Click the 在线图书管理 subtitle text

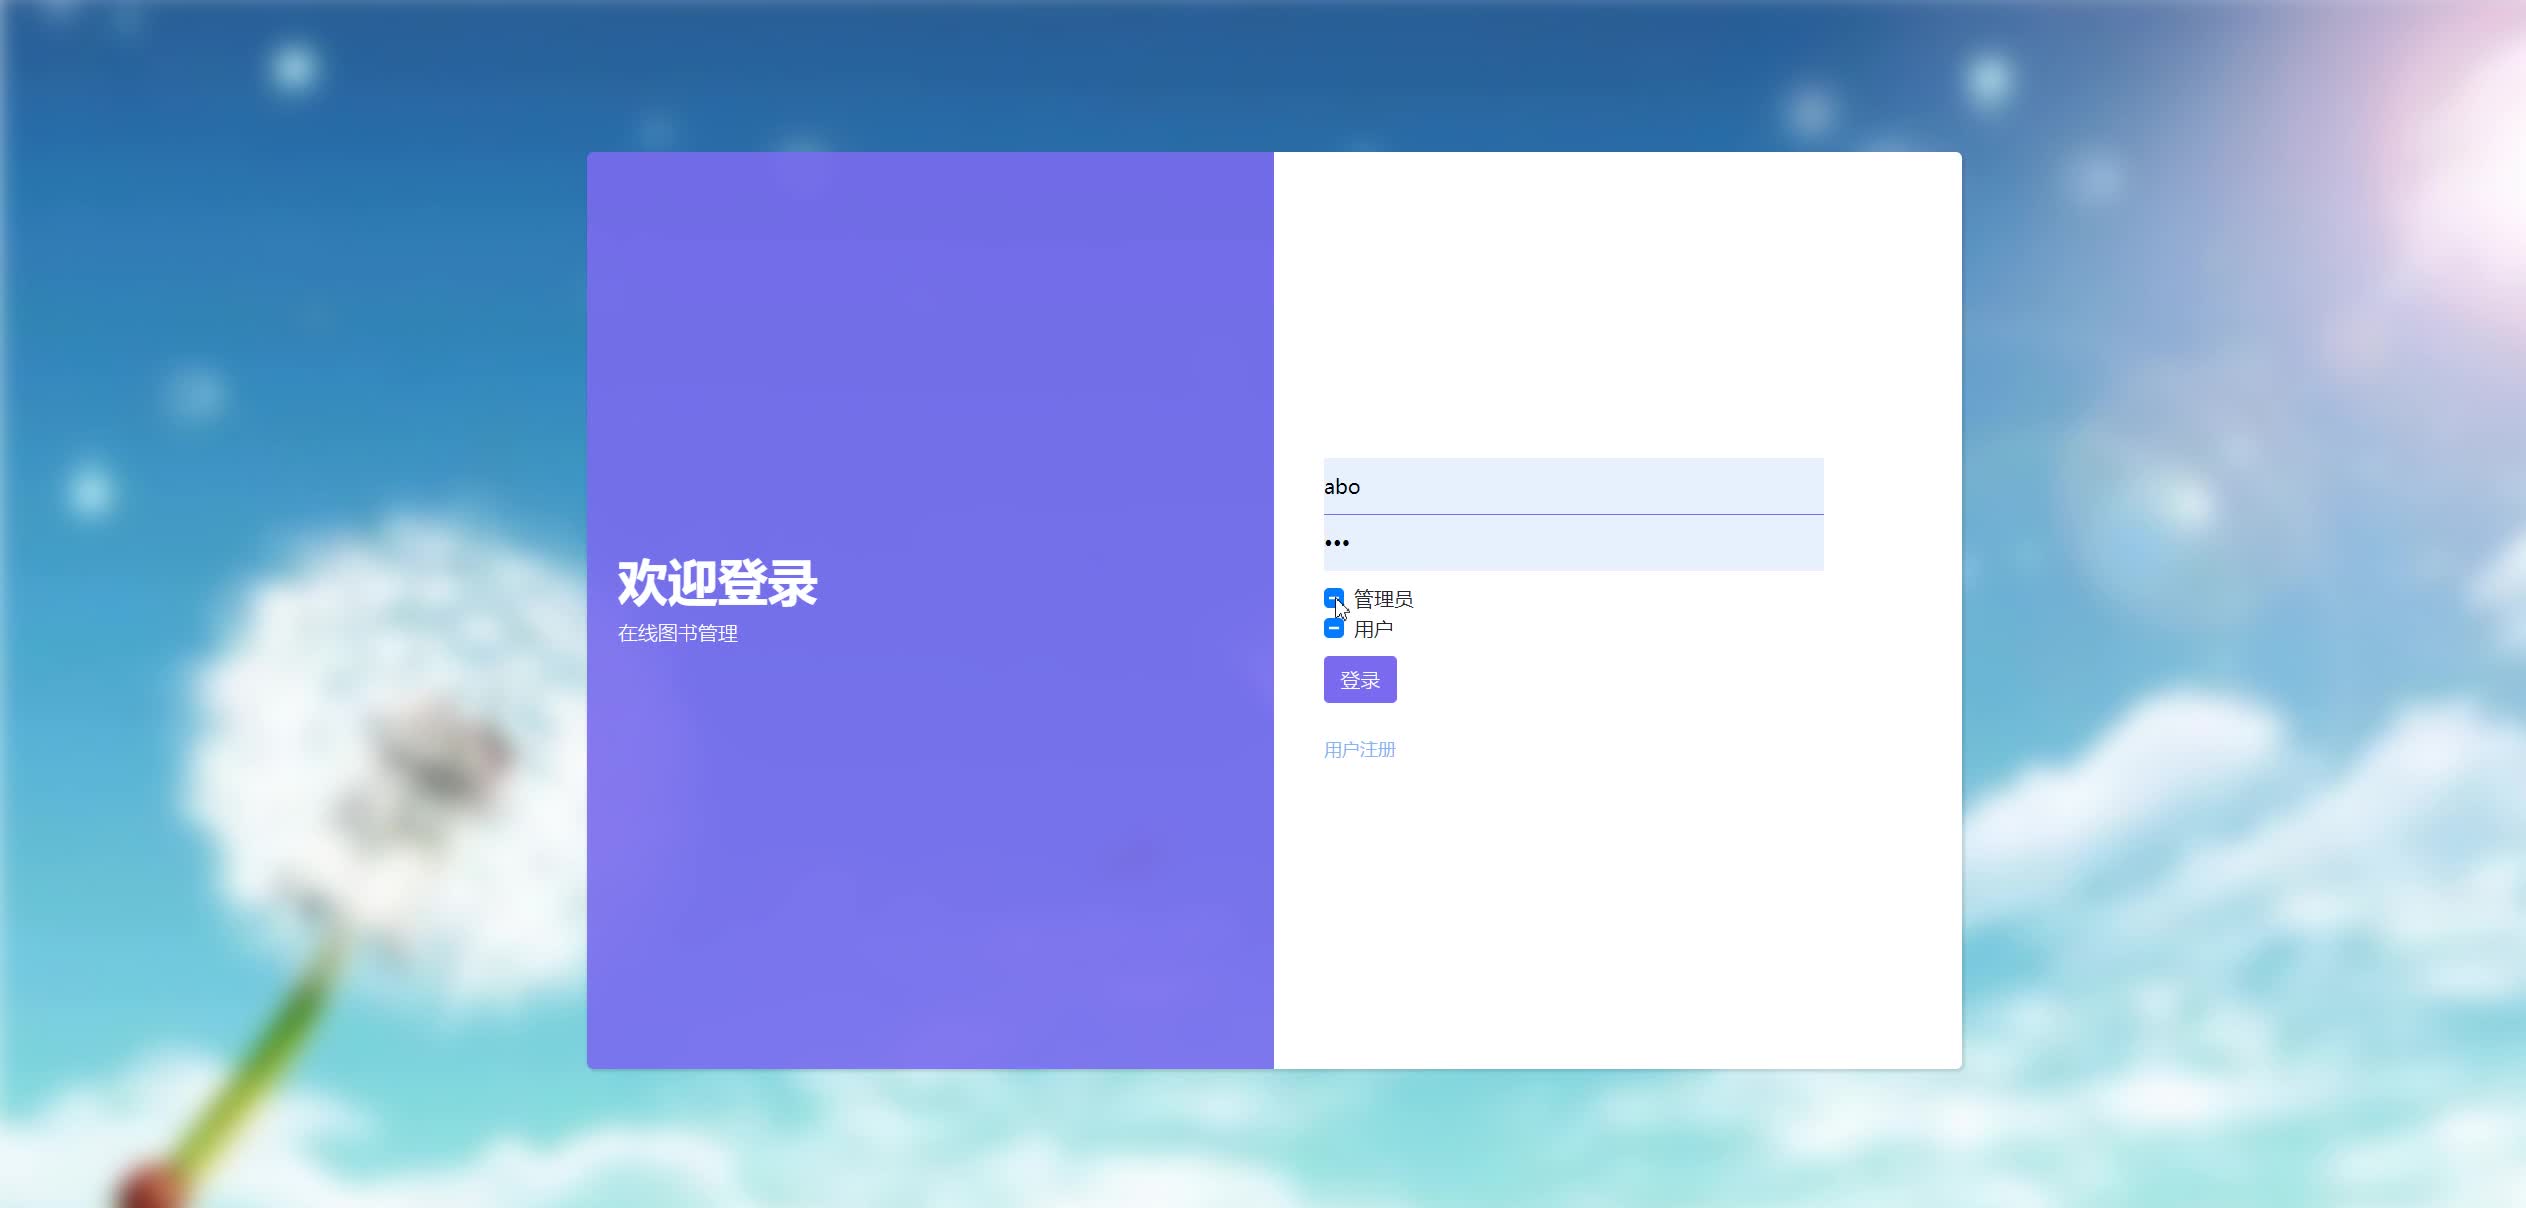point(677,633)
